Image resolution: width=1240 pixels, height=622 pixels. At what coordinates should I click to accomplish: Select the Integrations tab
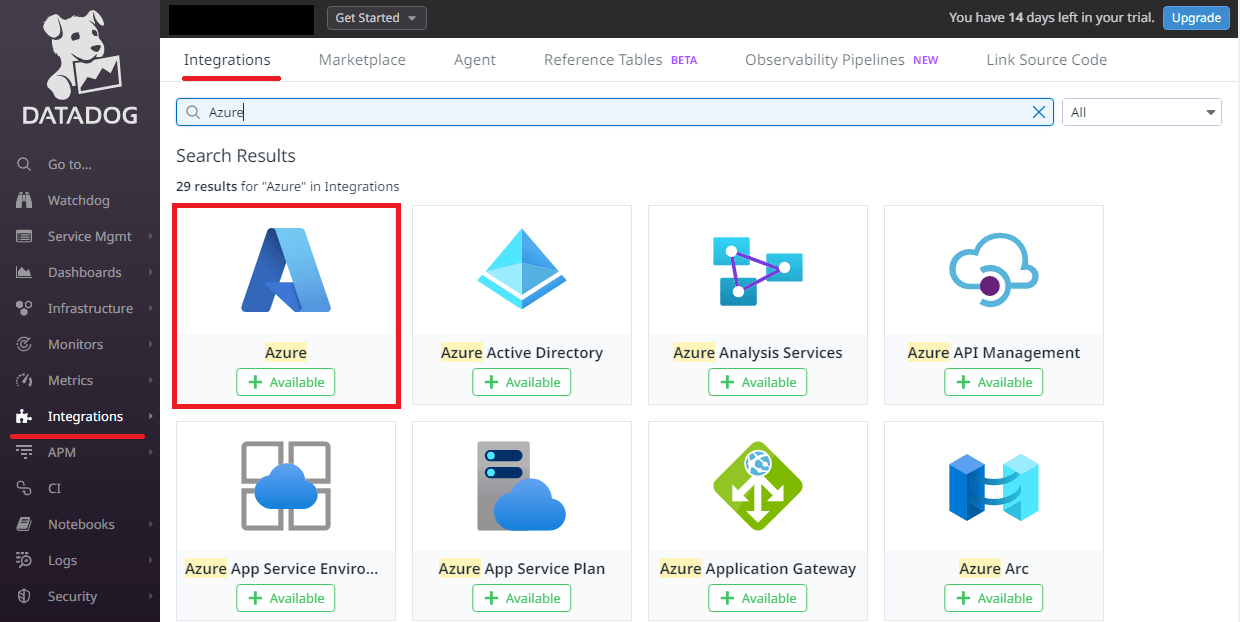227,60
